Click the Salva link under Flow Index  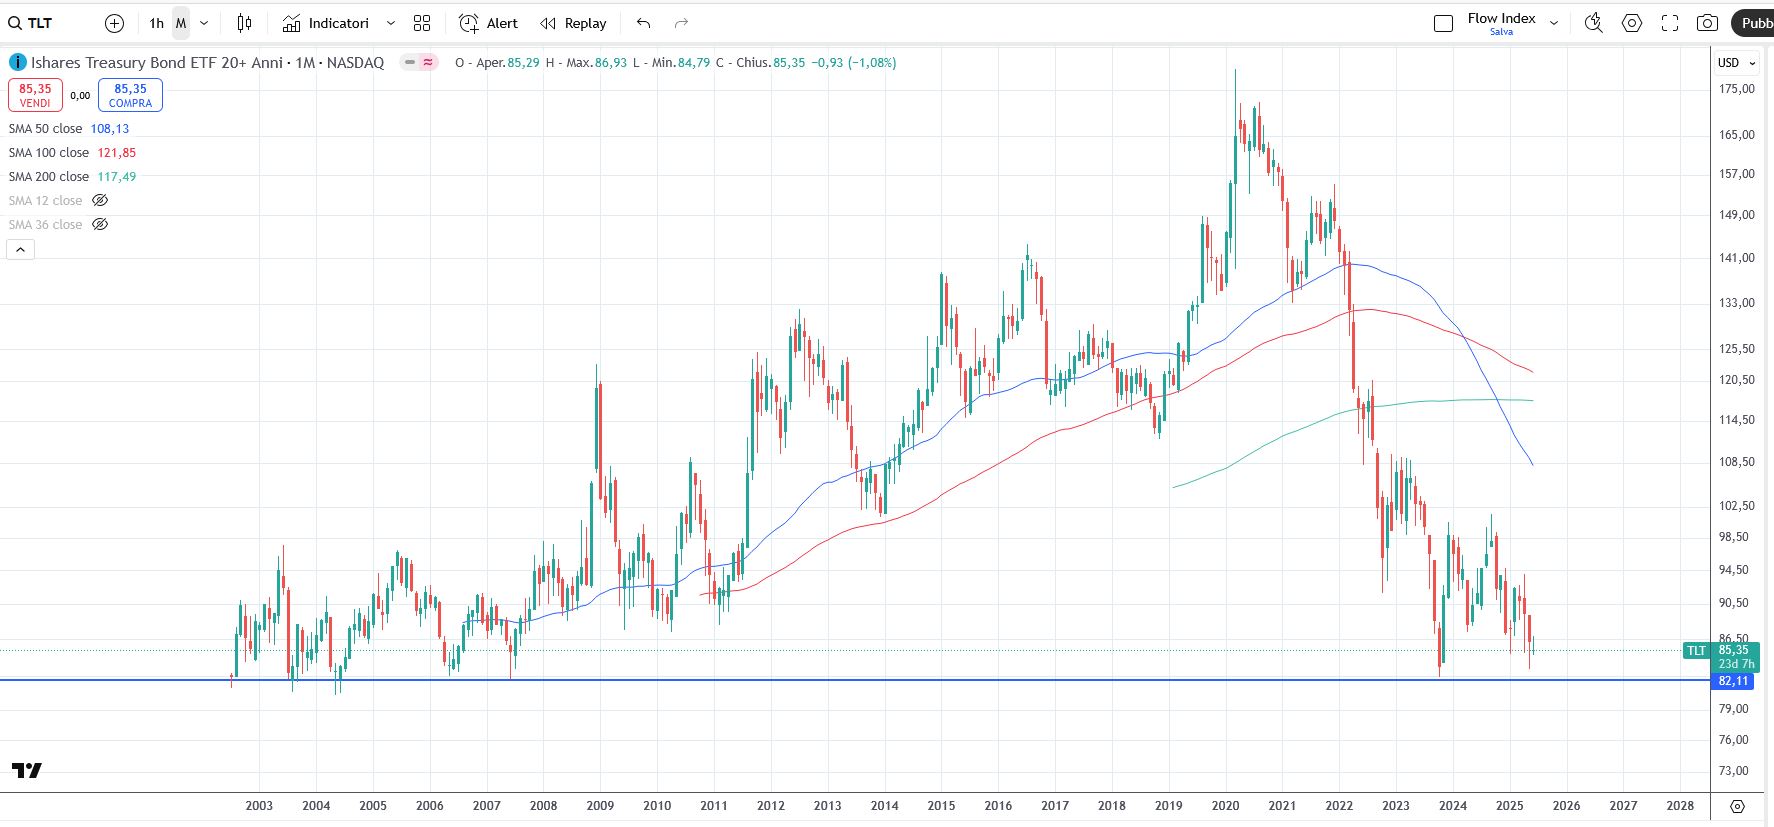click(x=1501, y=32)
